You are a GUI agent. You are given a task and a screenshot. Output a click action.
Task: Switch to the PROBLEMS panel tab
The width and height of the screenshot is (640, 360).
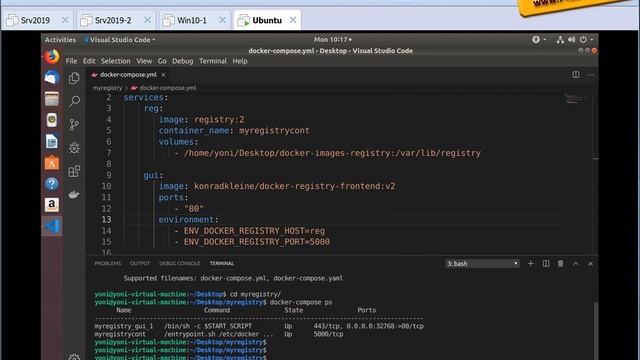click(x=108, y=264)
